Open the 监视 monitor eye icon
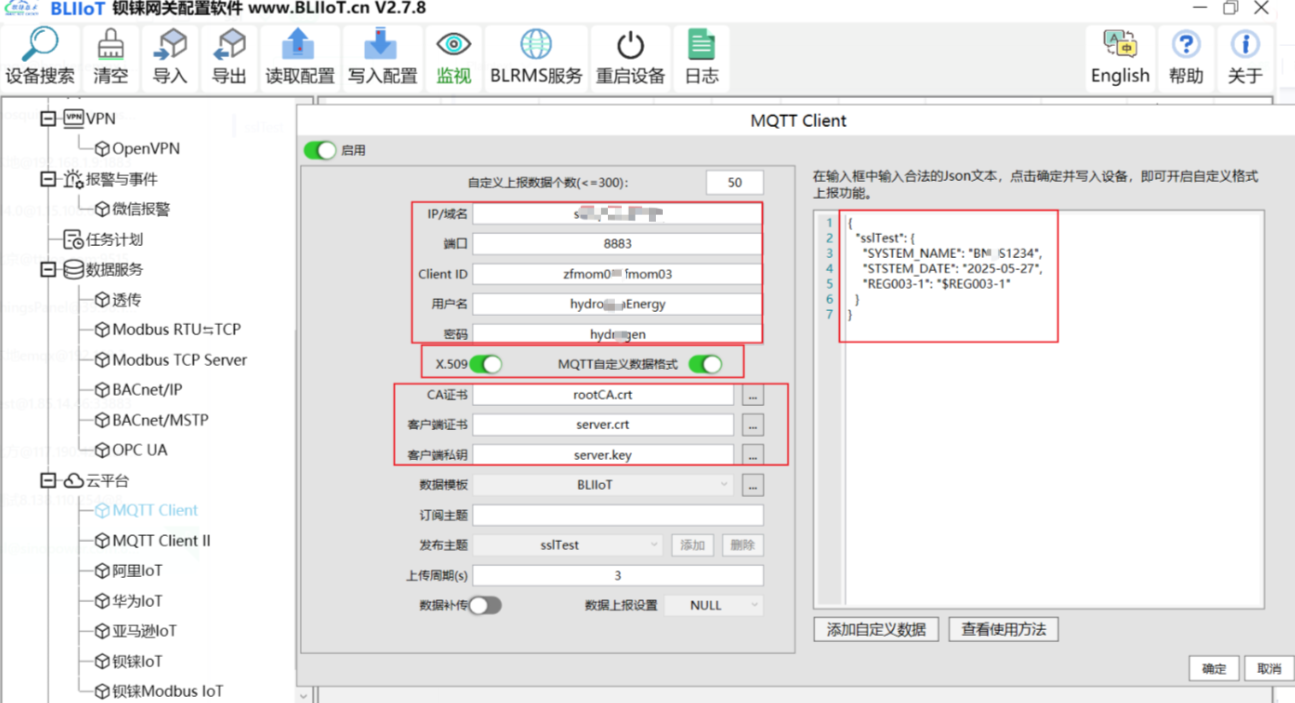 tap(453, 57)
